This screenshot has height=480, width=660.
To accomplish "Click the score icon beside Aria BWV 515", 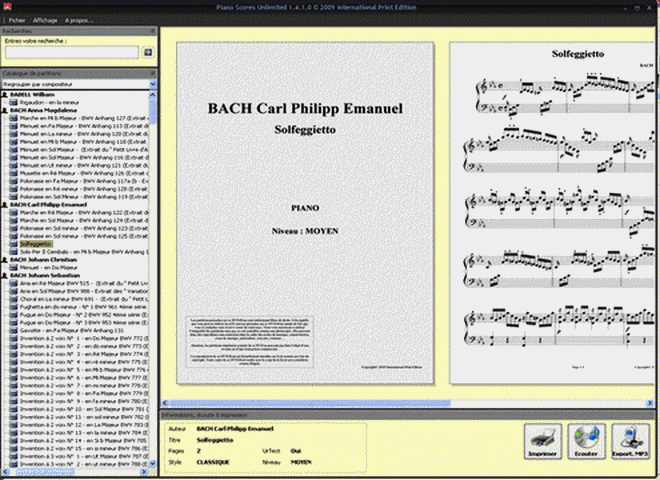I will [x=13, y=283].
